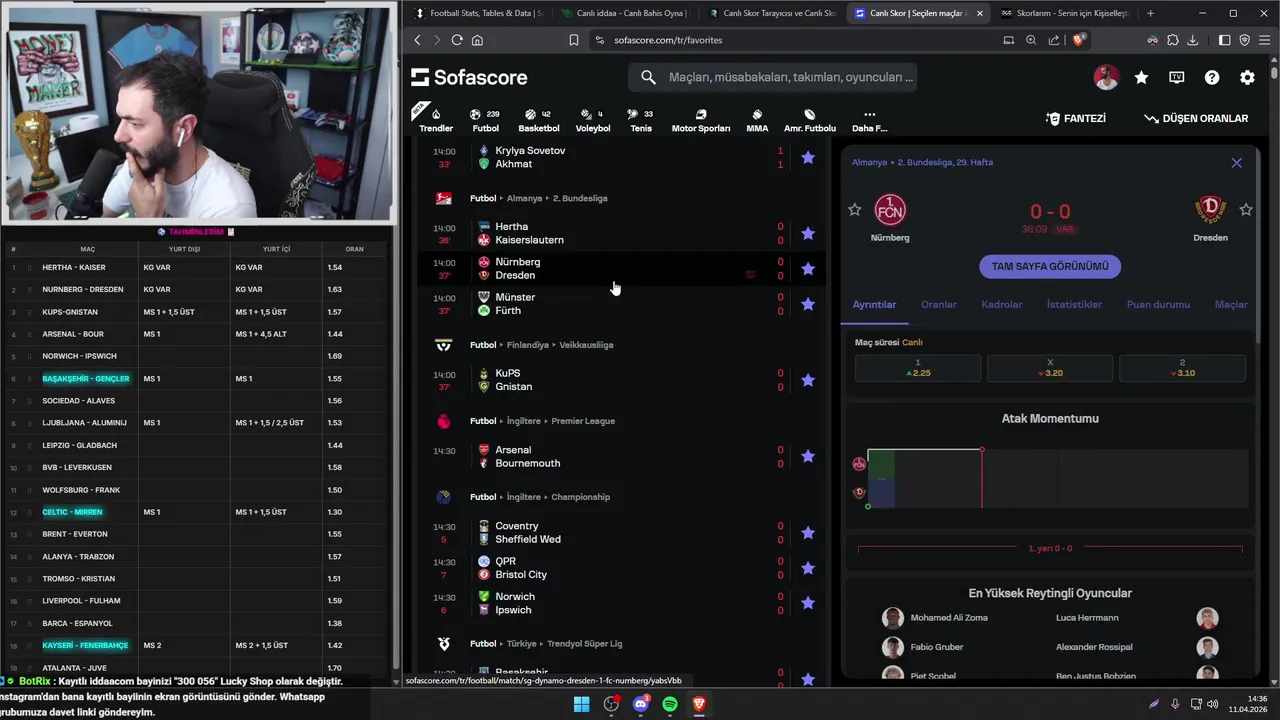Viewport: 1280px width, 720px height.
Task: Toggle favorite star for Norwich - Ipswich
Action: click(x=808, y=603)
